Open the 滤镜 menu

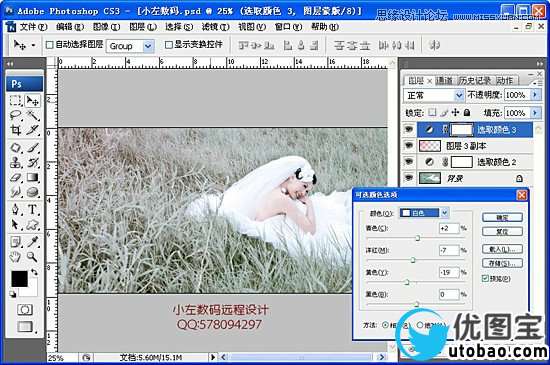pyautogui.click(x=215, y=27)
